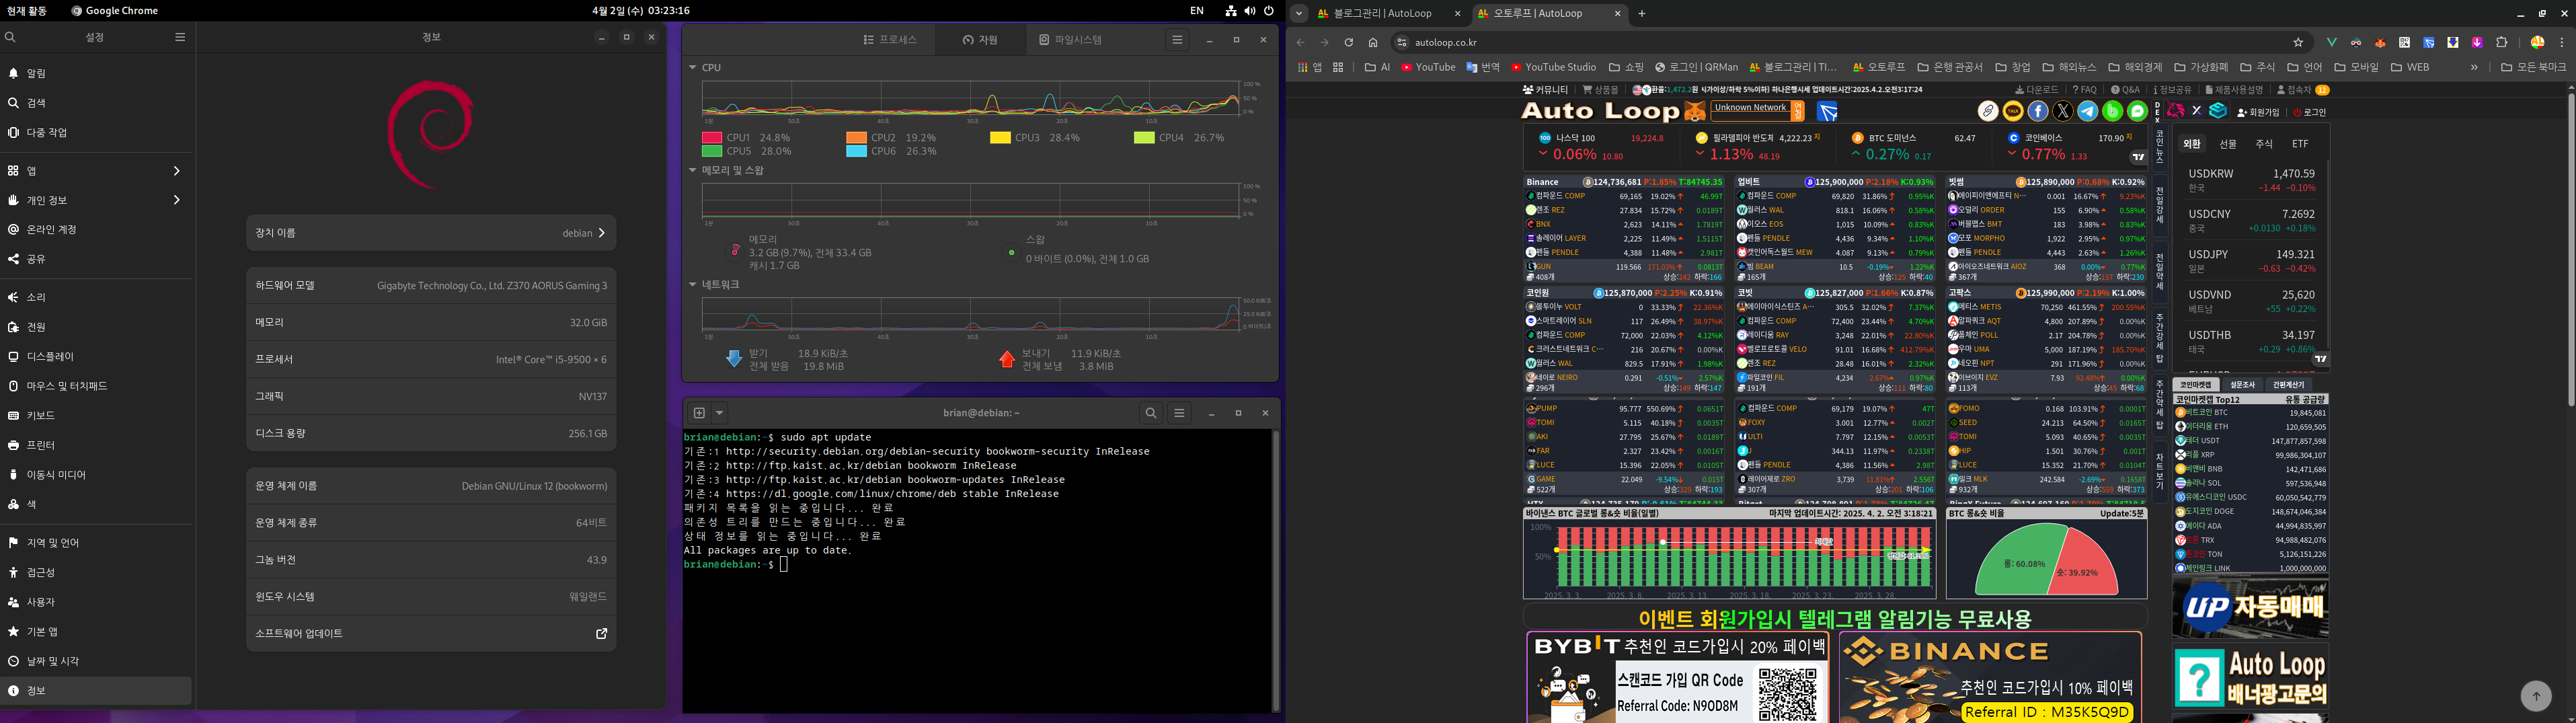Open 소프트웨어 업데이트 external link icon
The width and height of the screenshot is (2576, 723).
pyautogui.click(x=602, y=633)
